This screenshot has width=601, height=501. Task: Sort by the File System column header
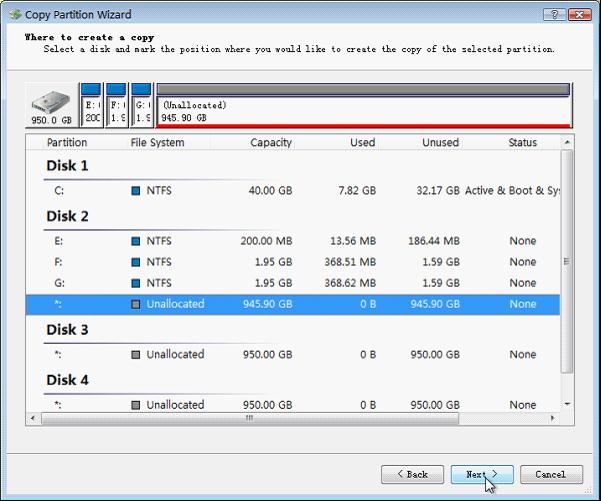coord(157,143)
